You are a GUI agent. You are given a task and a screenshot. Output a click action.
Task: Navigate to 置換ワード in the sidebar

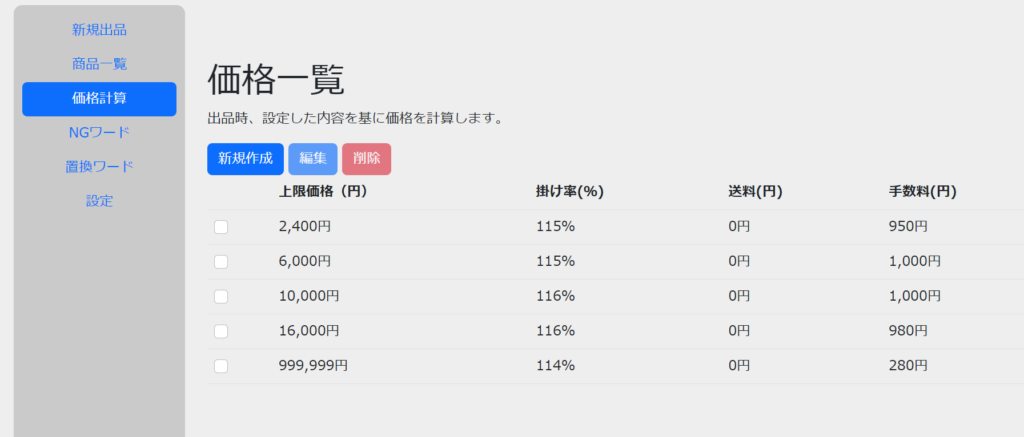(99, 166)
